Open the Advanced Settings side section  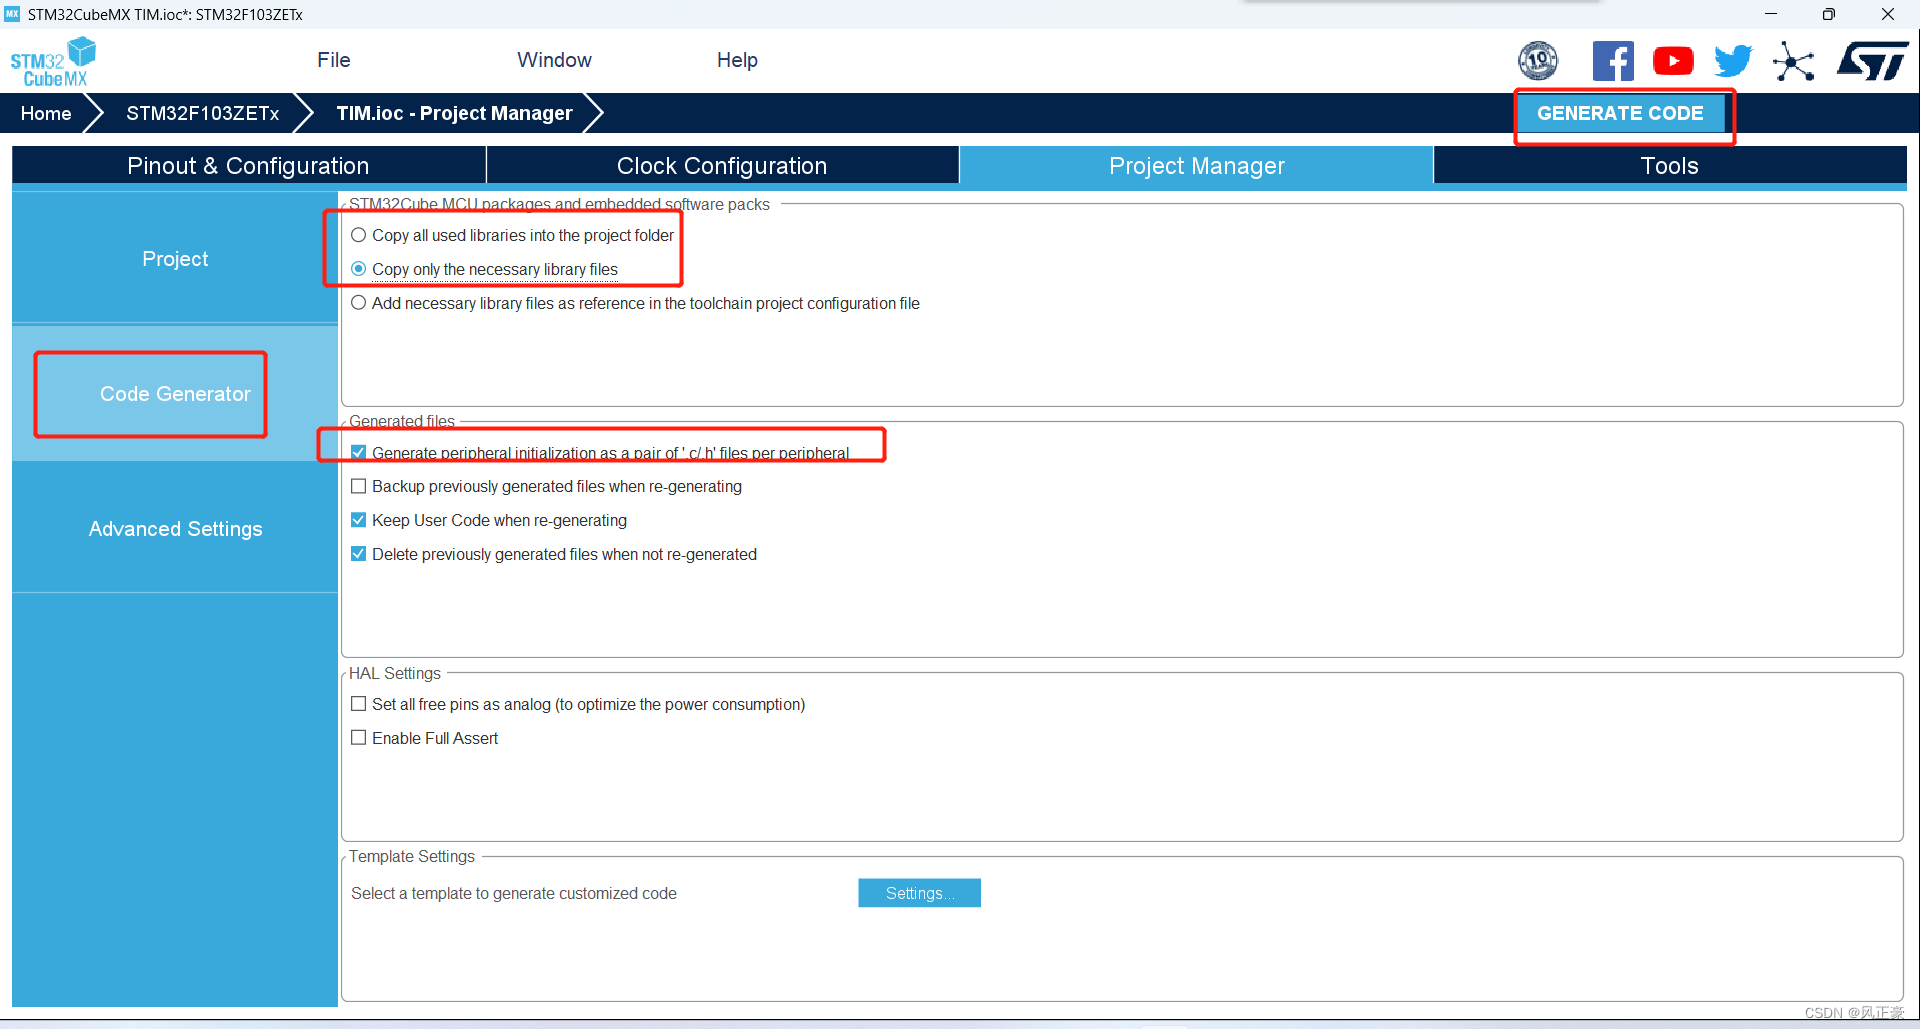tap(175, 529)
